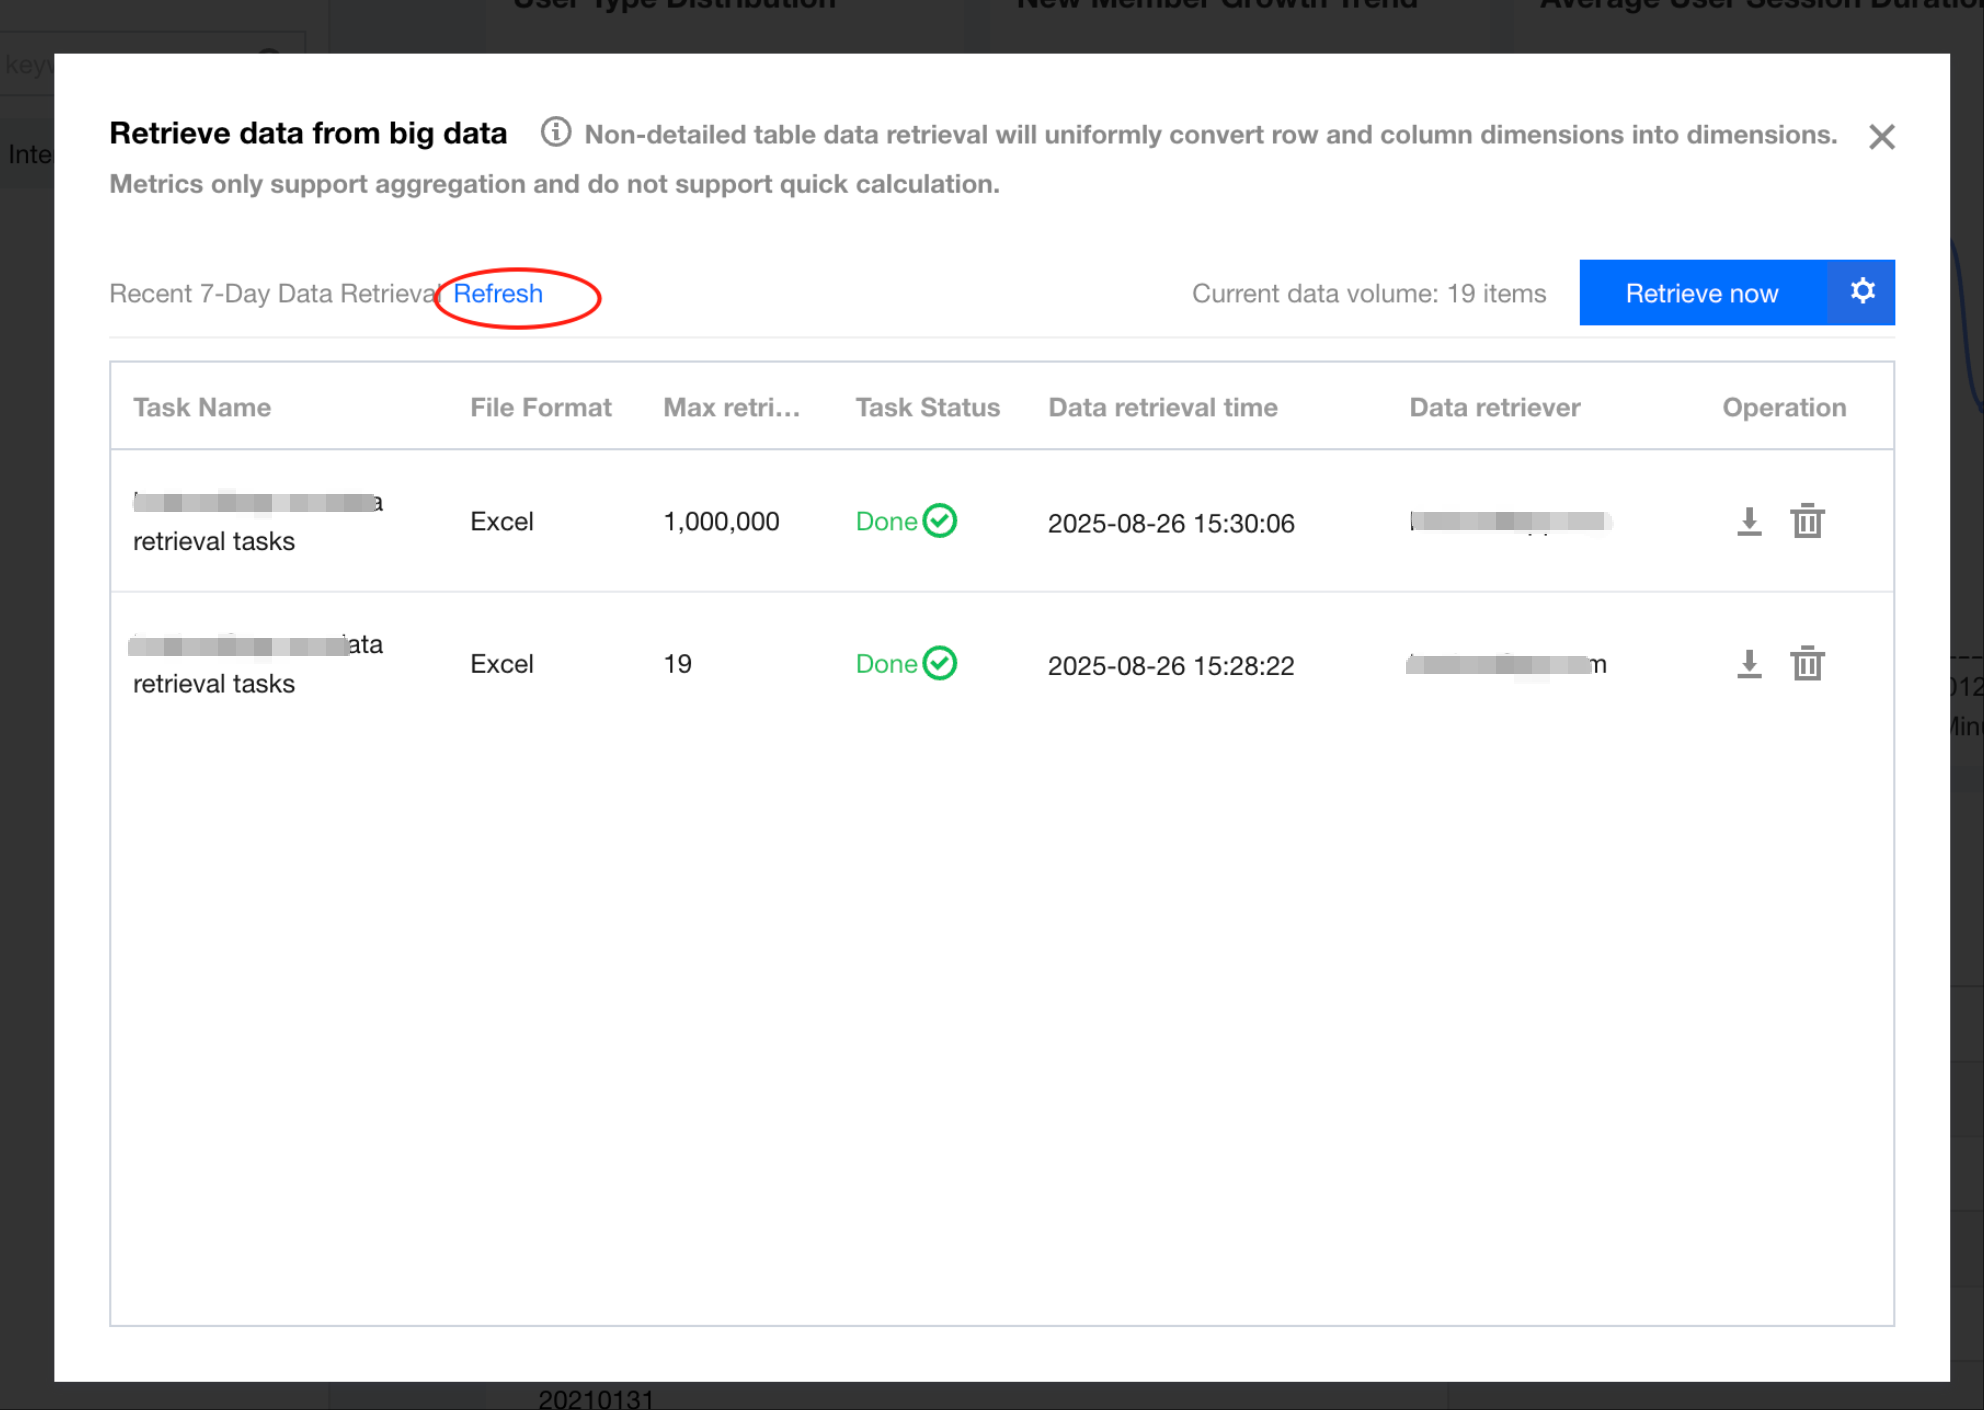1984x1410 pixels.
Task: Delete the 15:28:22 retrieval task
Action: (x=1807, y=664)
